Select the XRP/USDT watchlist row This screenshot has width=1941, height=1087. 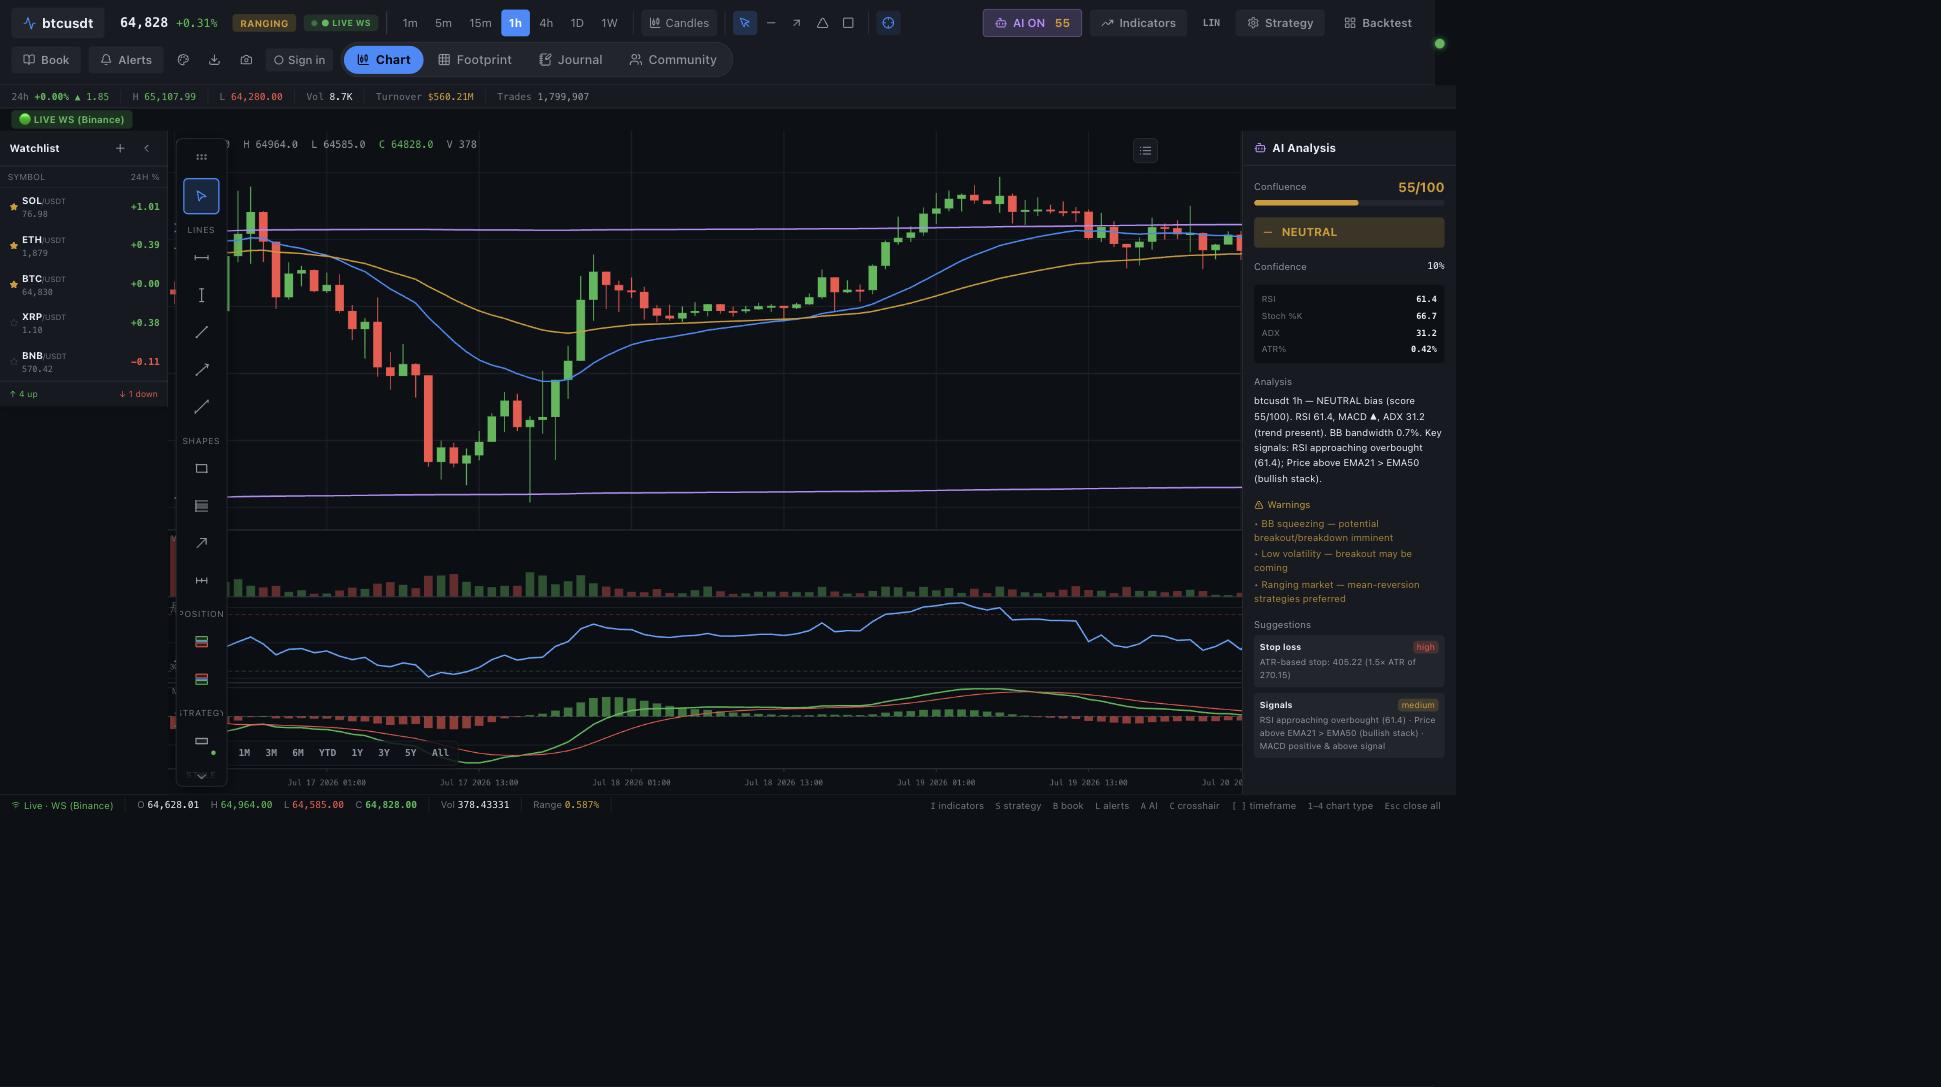(x=84, y=323)
